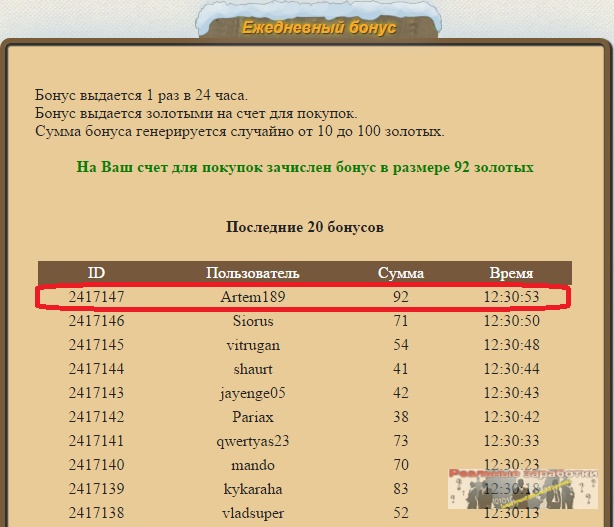Click the Время column header
The height and width of the screenshot is (527, 614).
pos(511,273)
